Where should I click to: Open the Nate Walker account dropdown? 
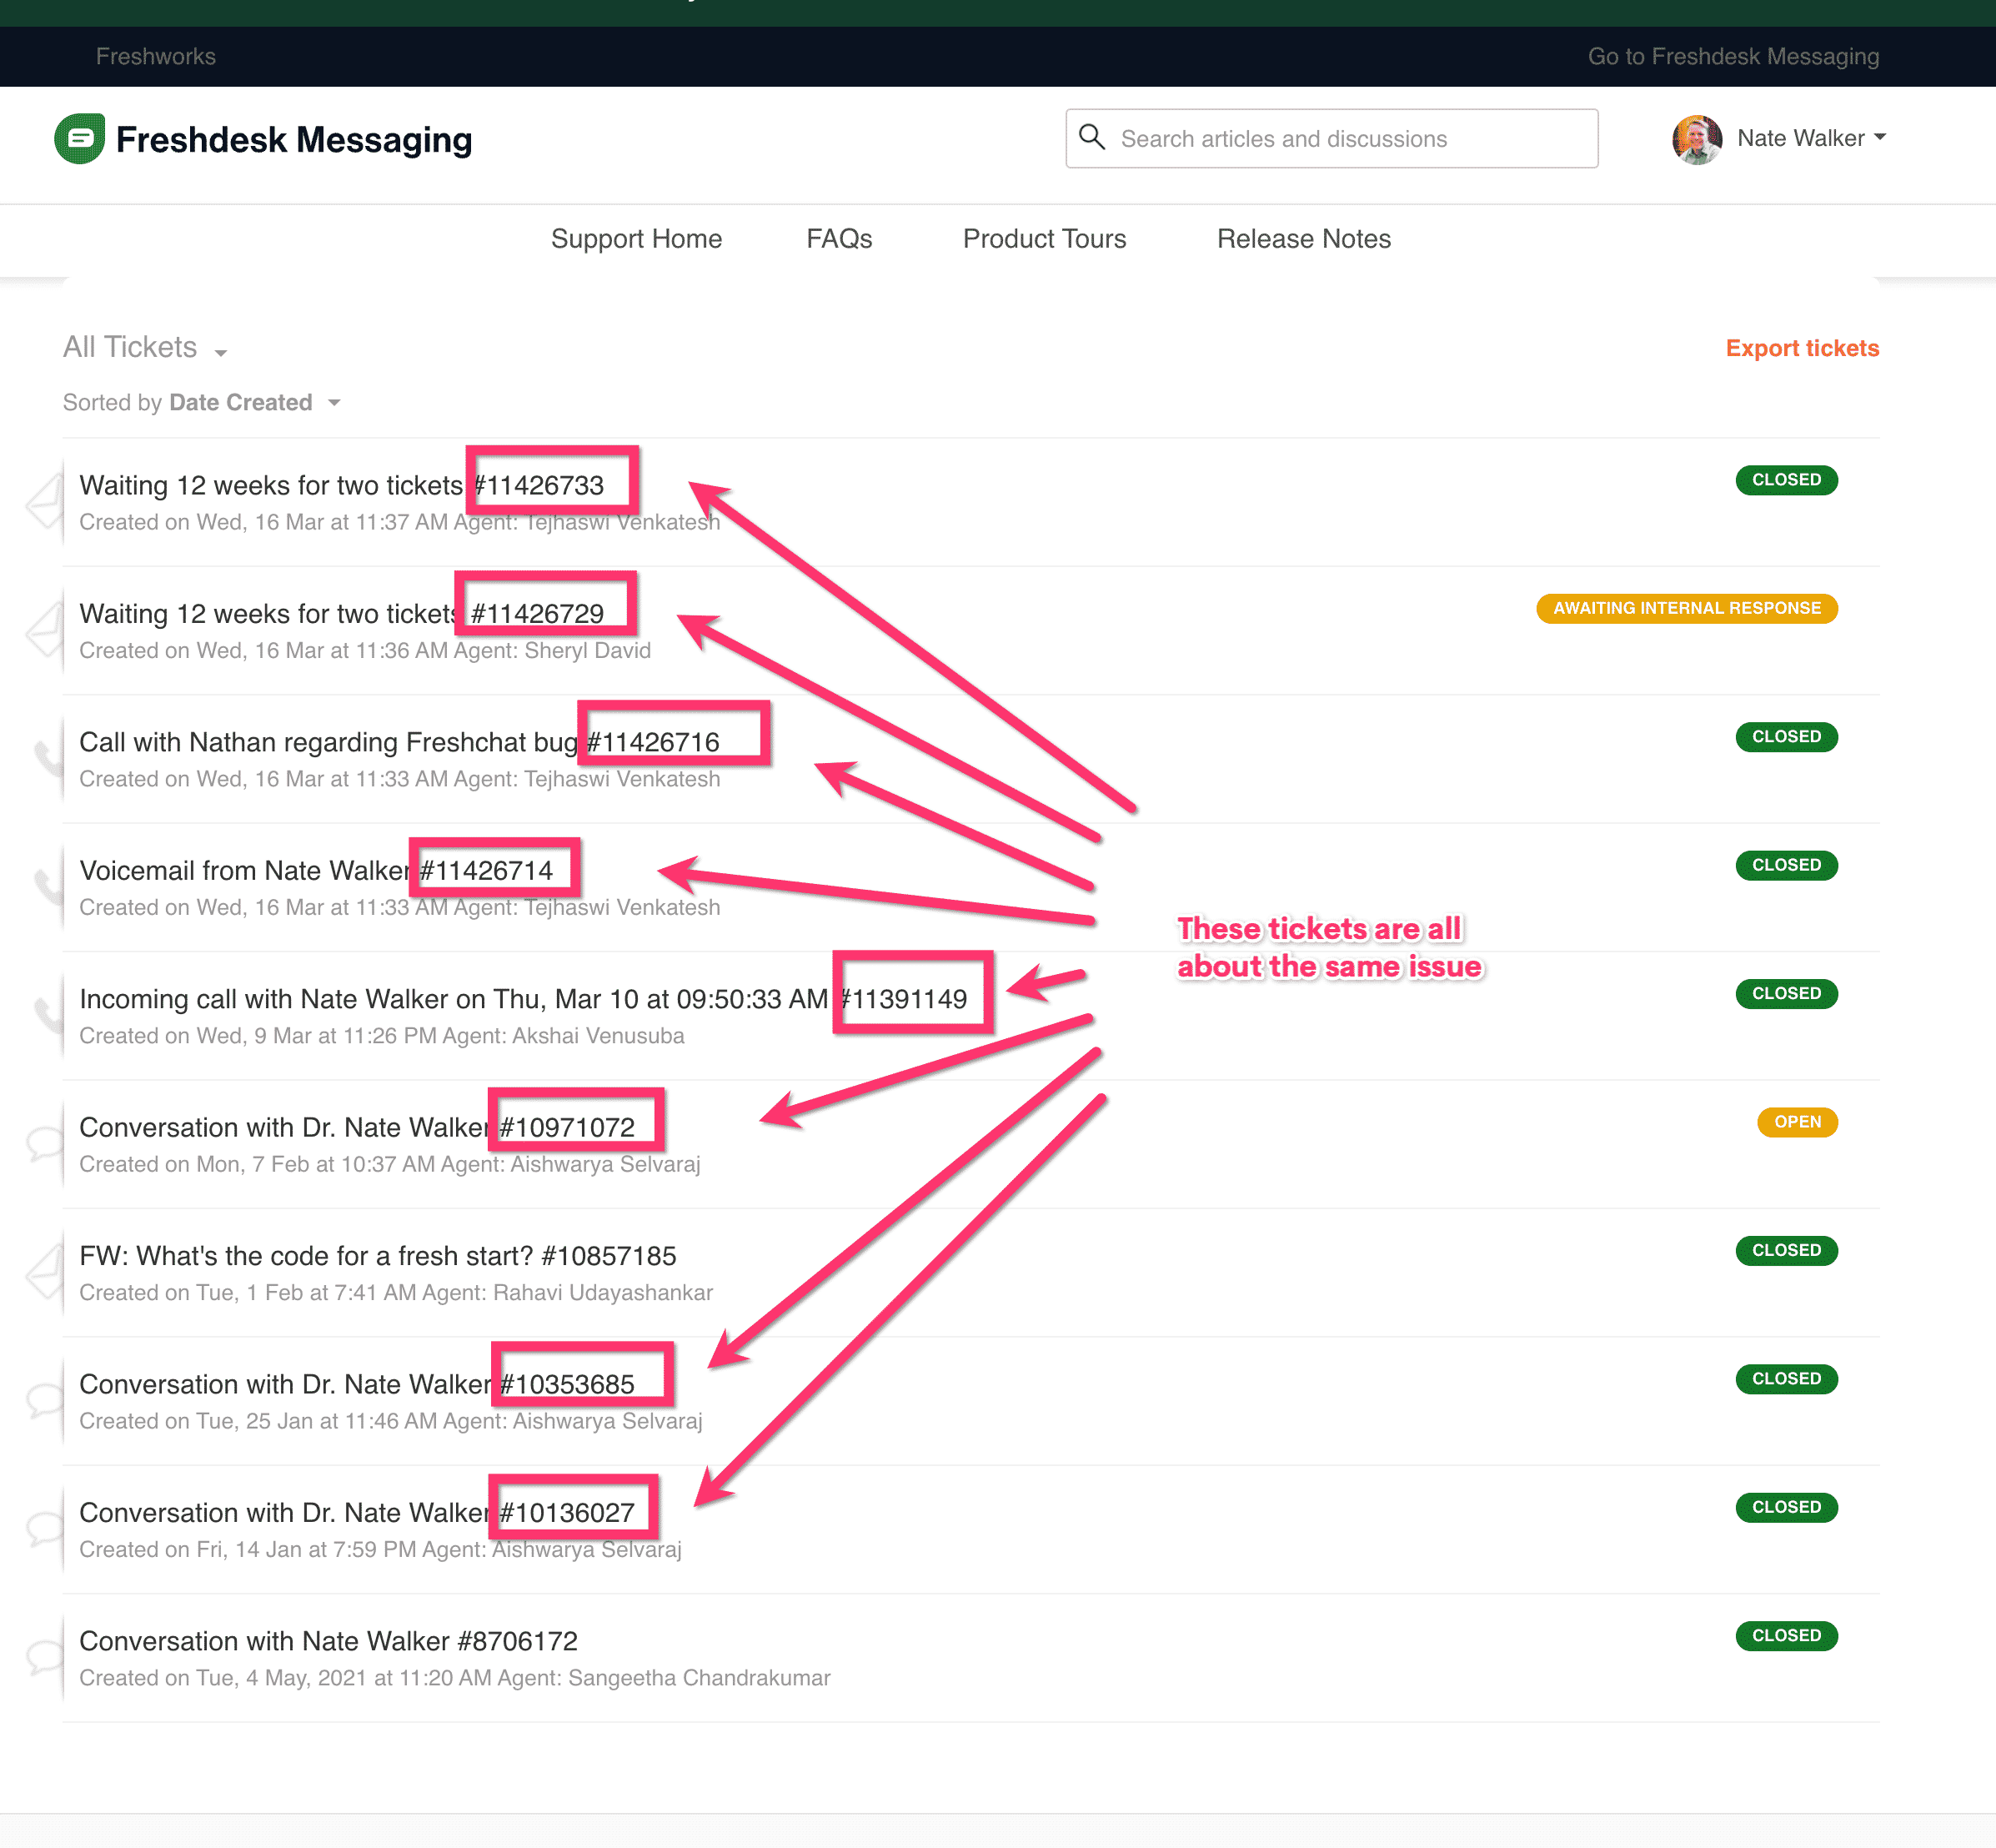point(1811,138)
